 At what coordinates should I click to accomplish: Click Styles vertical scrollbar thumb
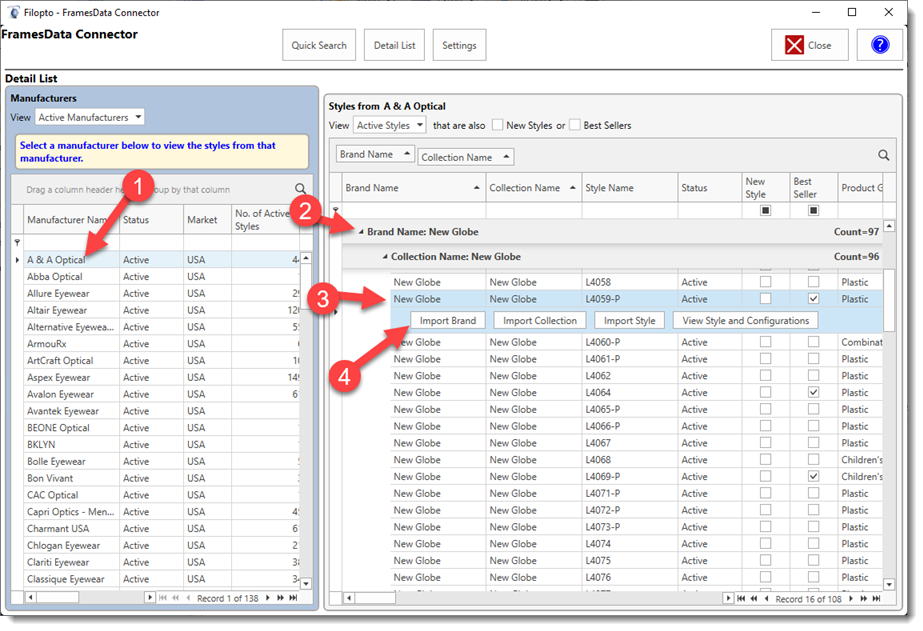click(889, 300)
